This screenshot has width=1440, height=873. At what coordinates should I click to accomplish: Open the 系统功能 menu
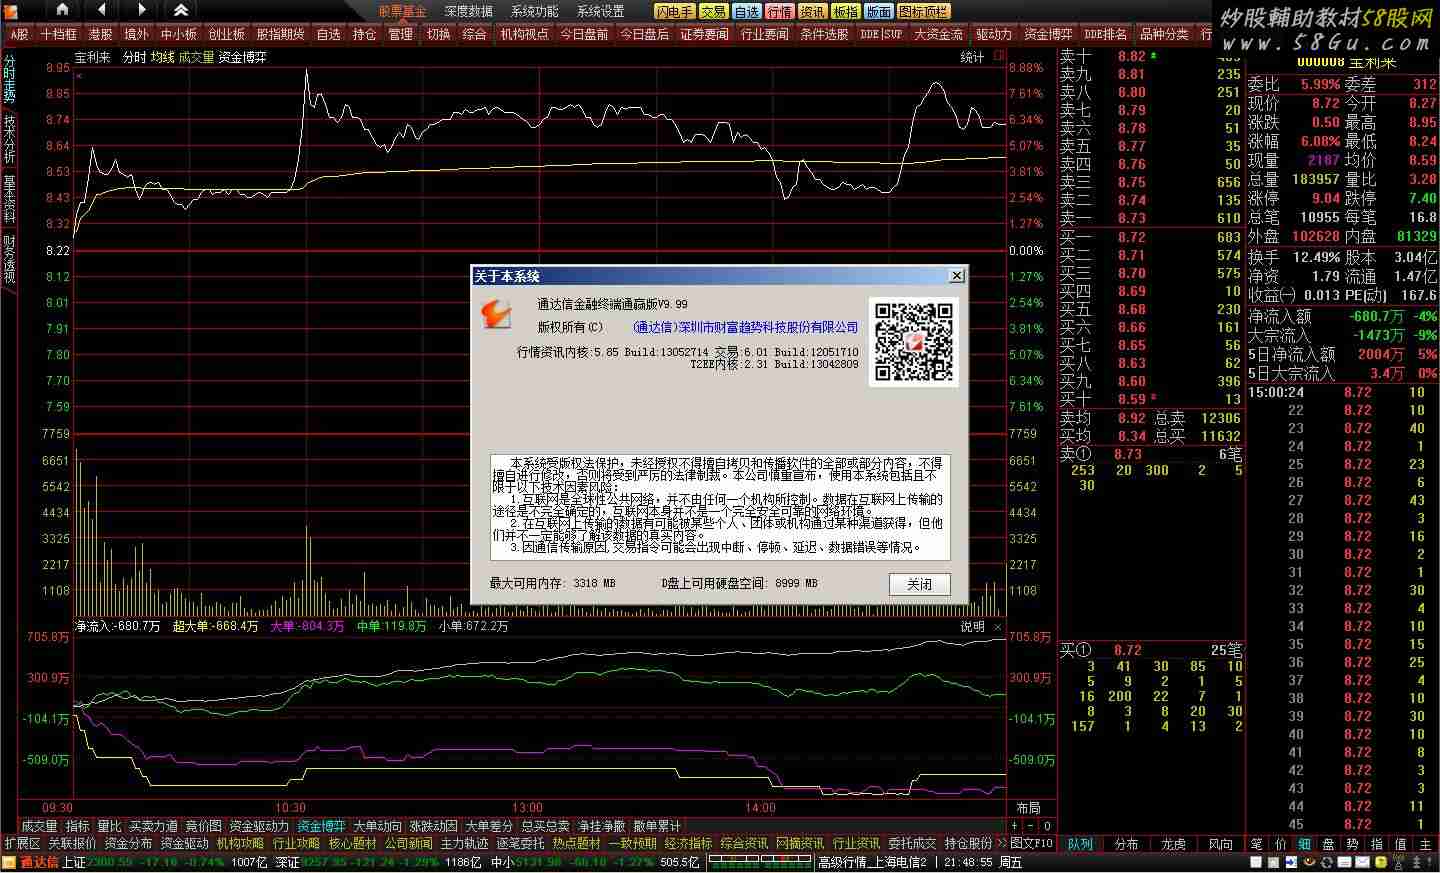(534, 11)
